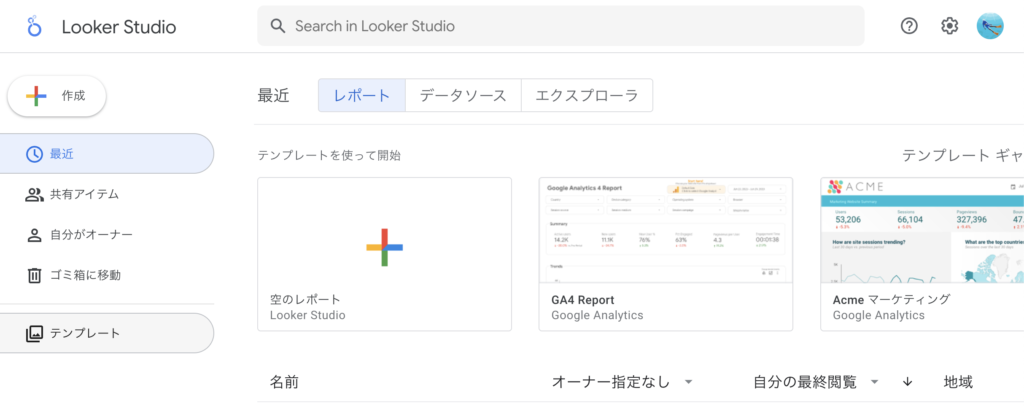Click the テンプレート gallery icon
Viewport: 1024px width, 414px height.
34,333
